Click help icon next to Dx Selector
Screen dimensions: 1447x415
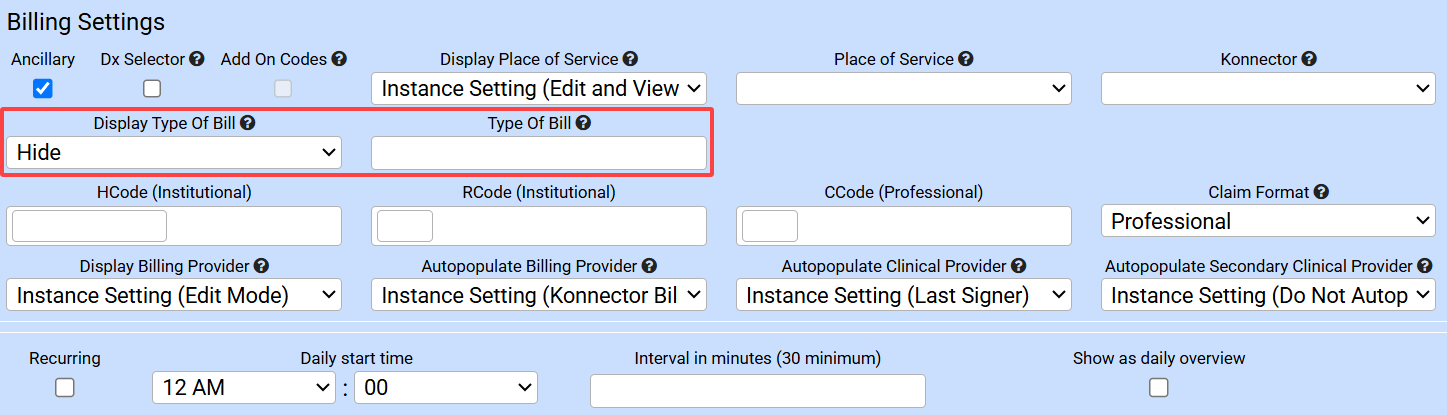coord(197,60)
